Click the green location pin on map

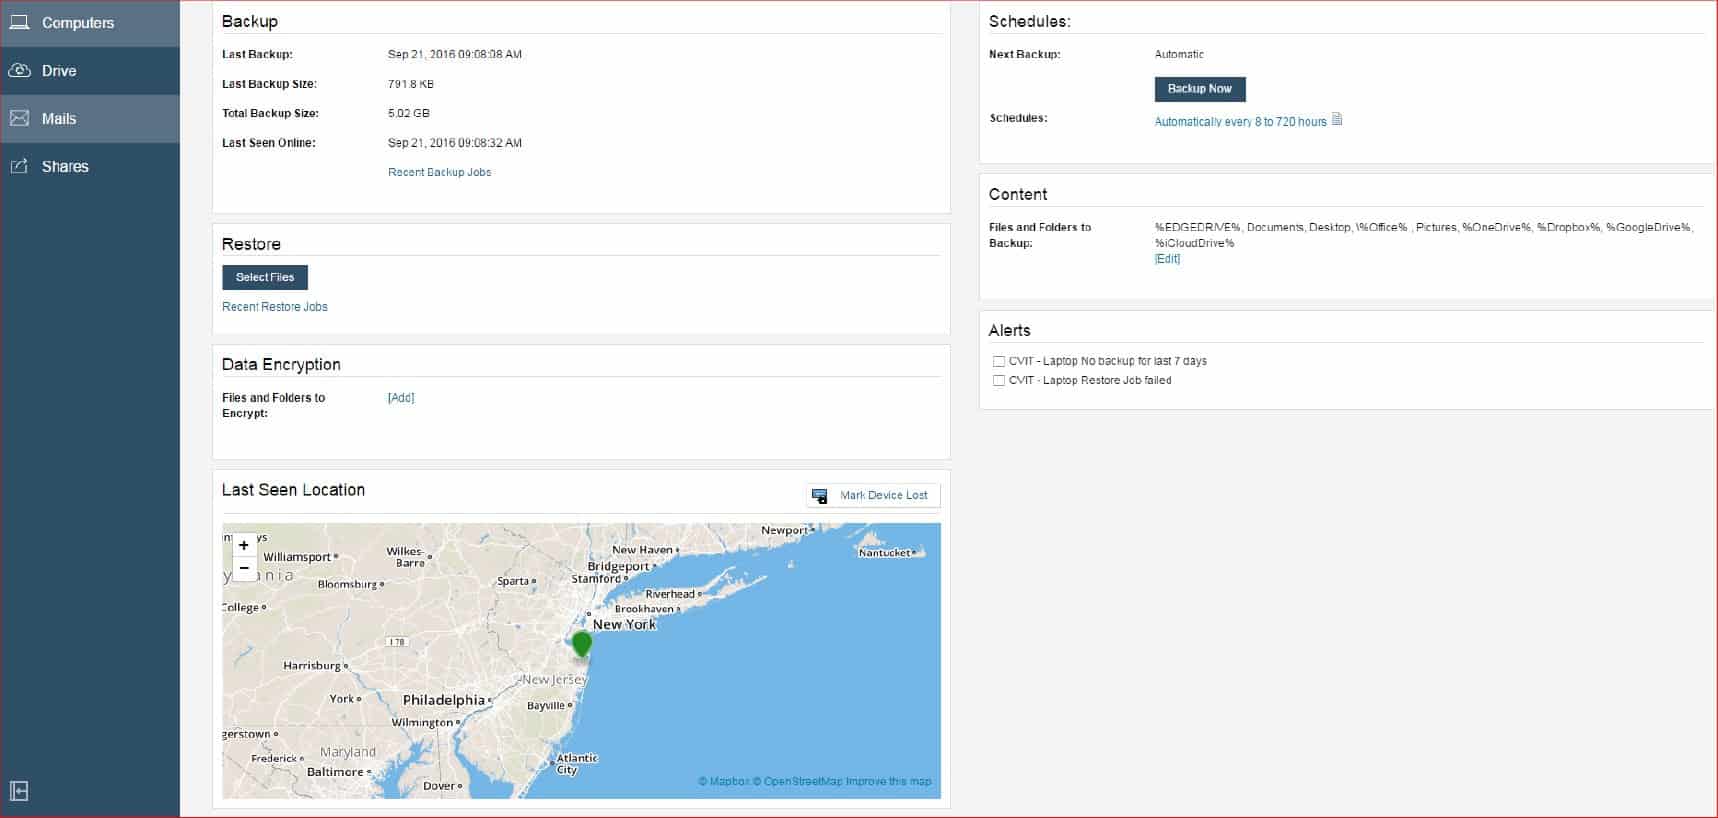(x=581, y=643)
